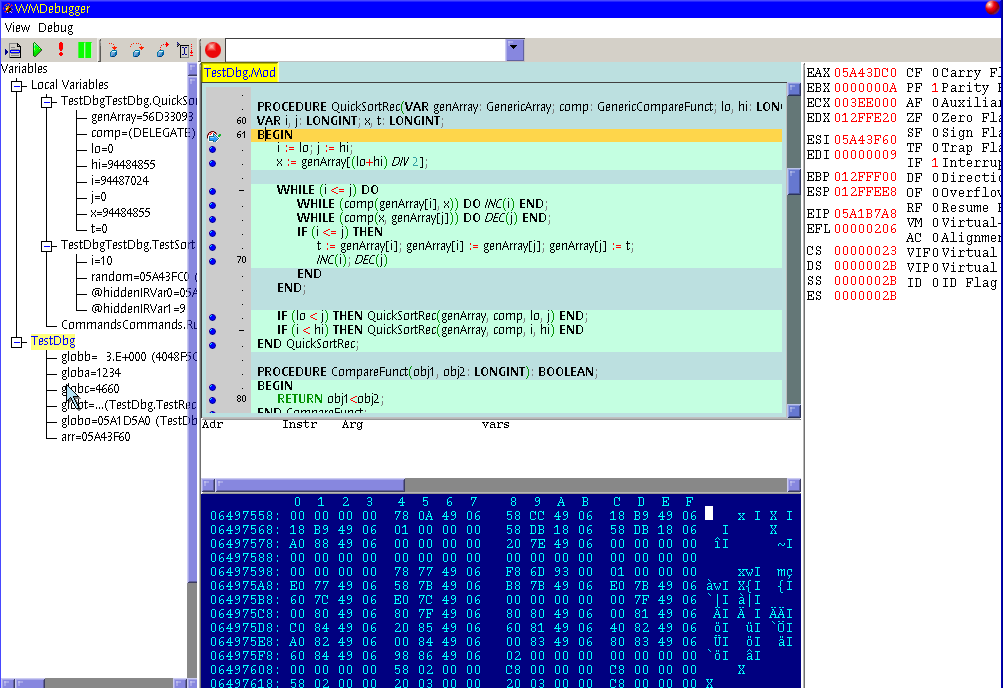This screenshot has width=1003, height=688.
Task: Click the green Run/Continue arrow
Action: [38, 49]
